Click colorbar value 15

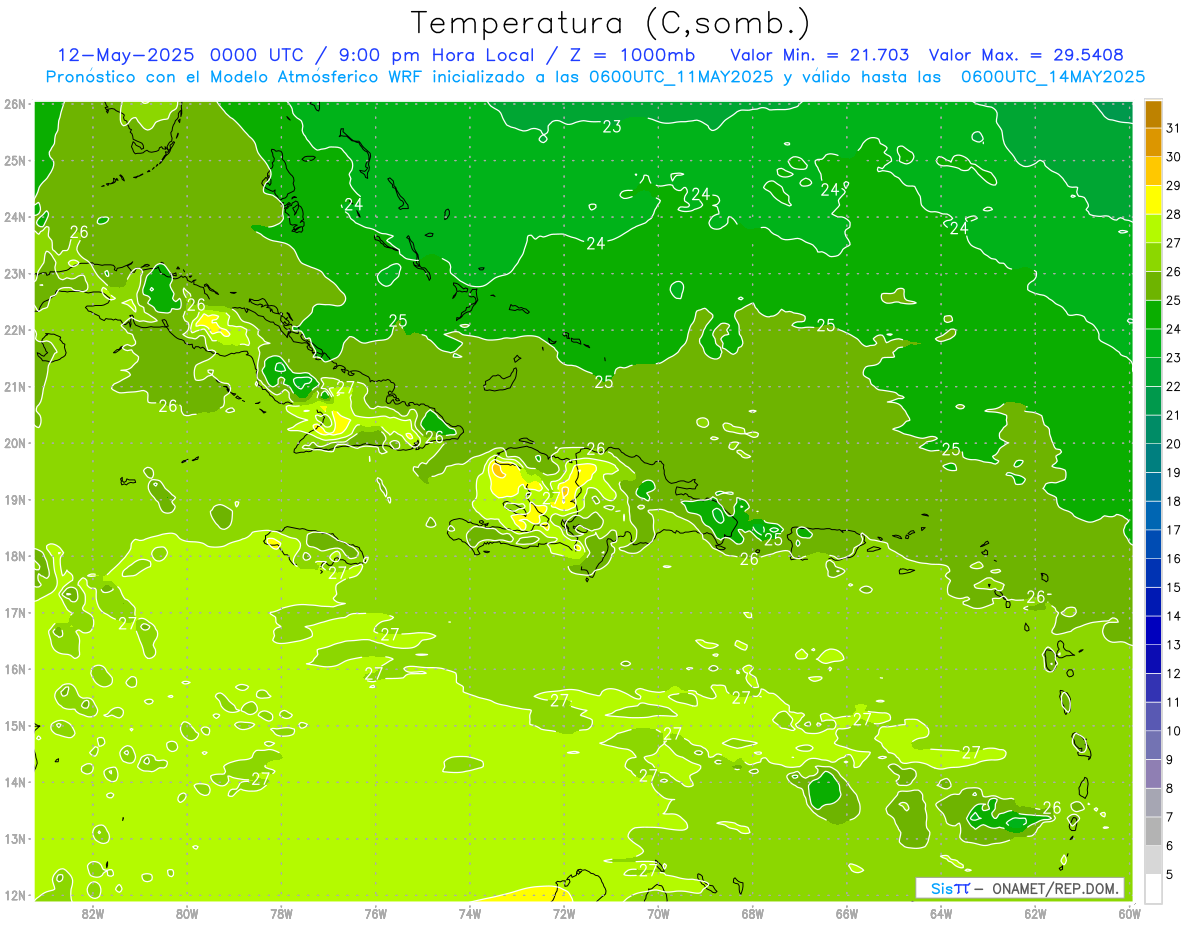1173,587
